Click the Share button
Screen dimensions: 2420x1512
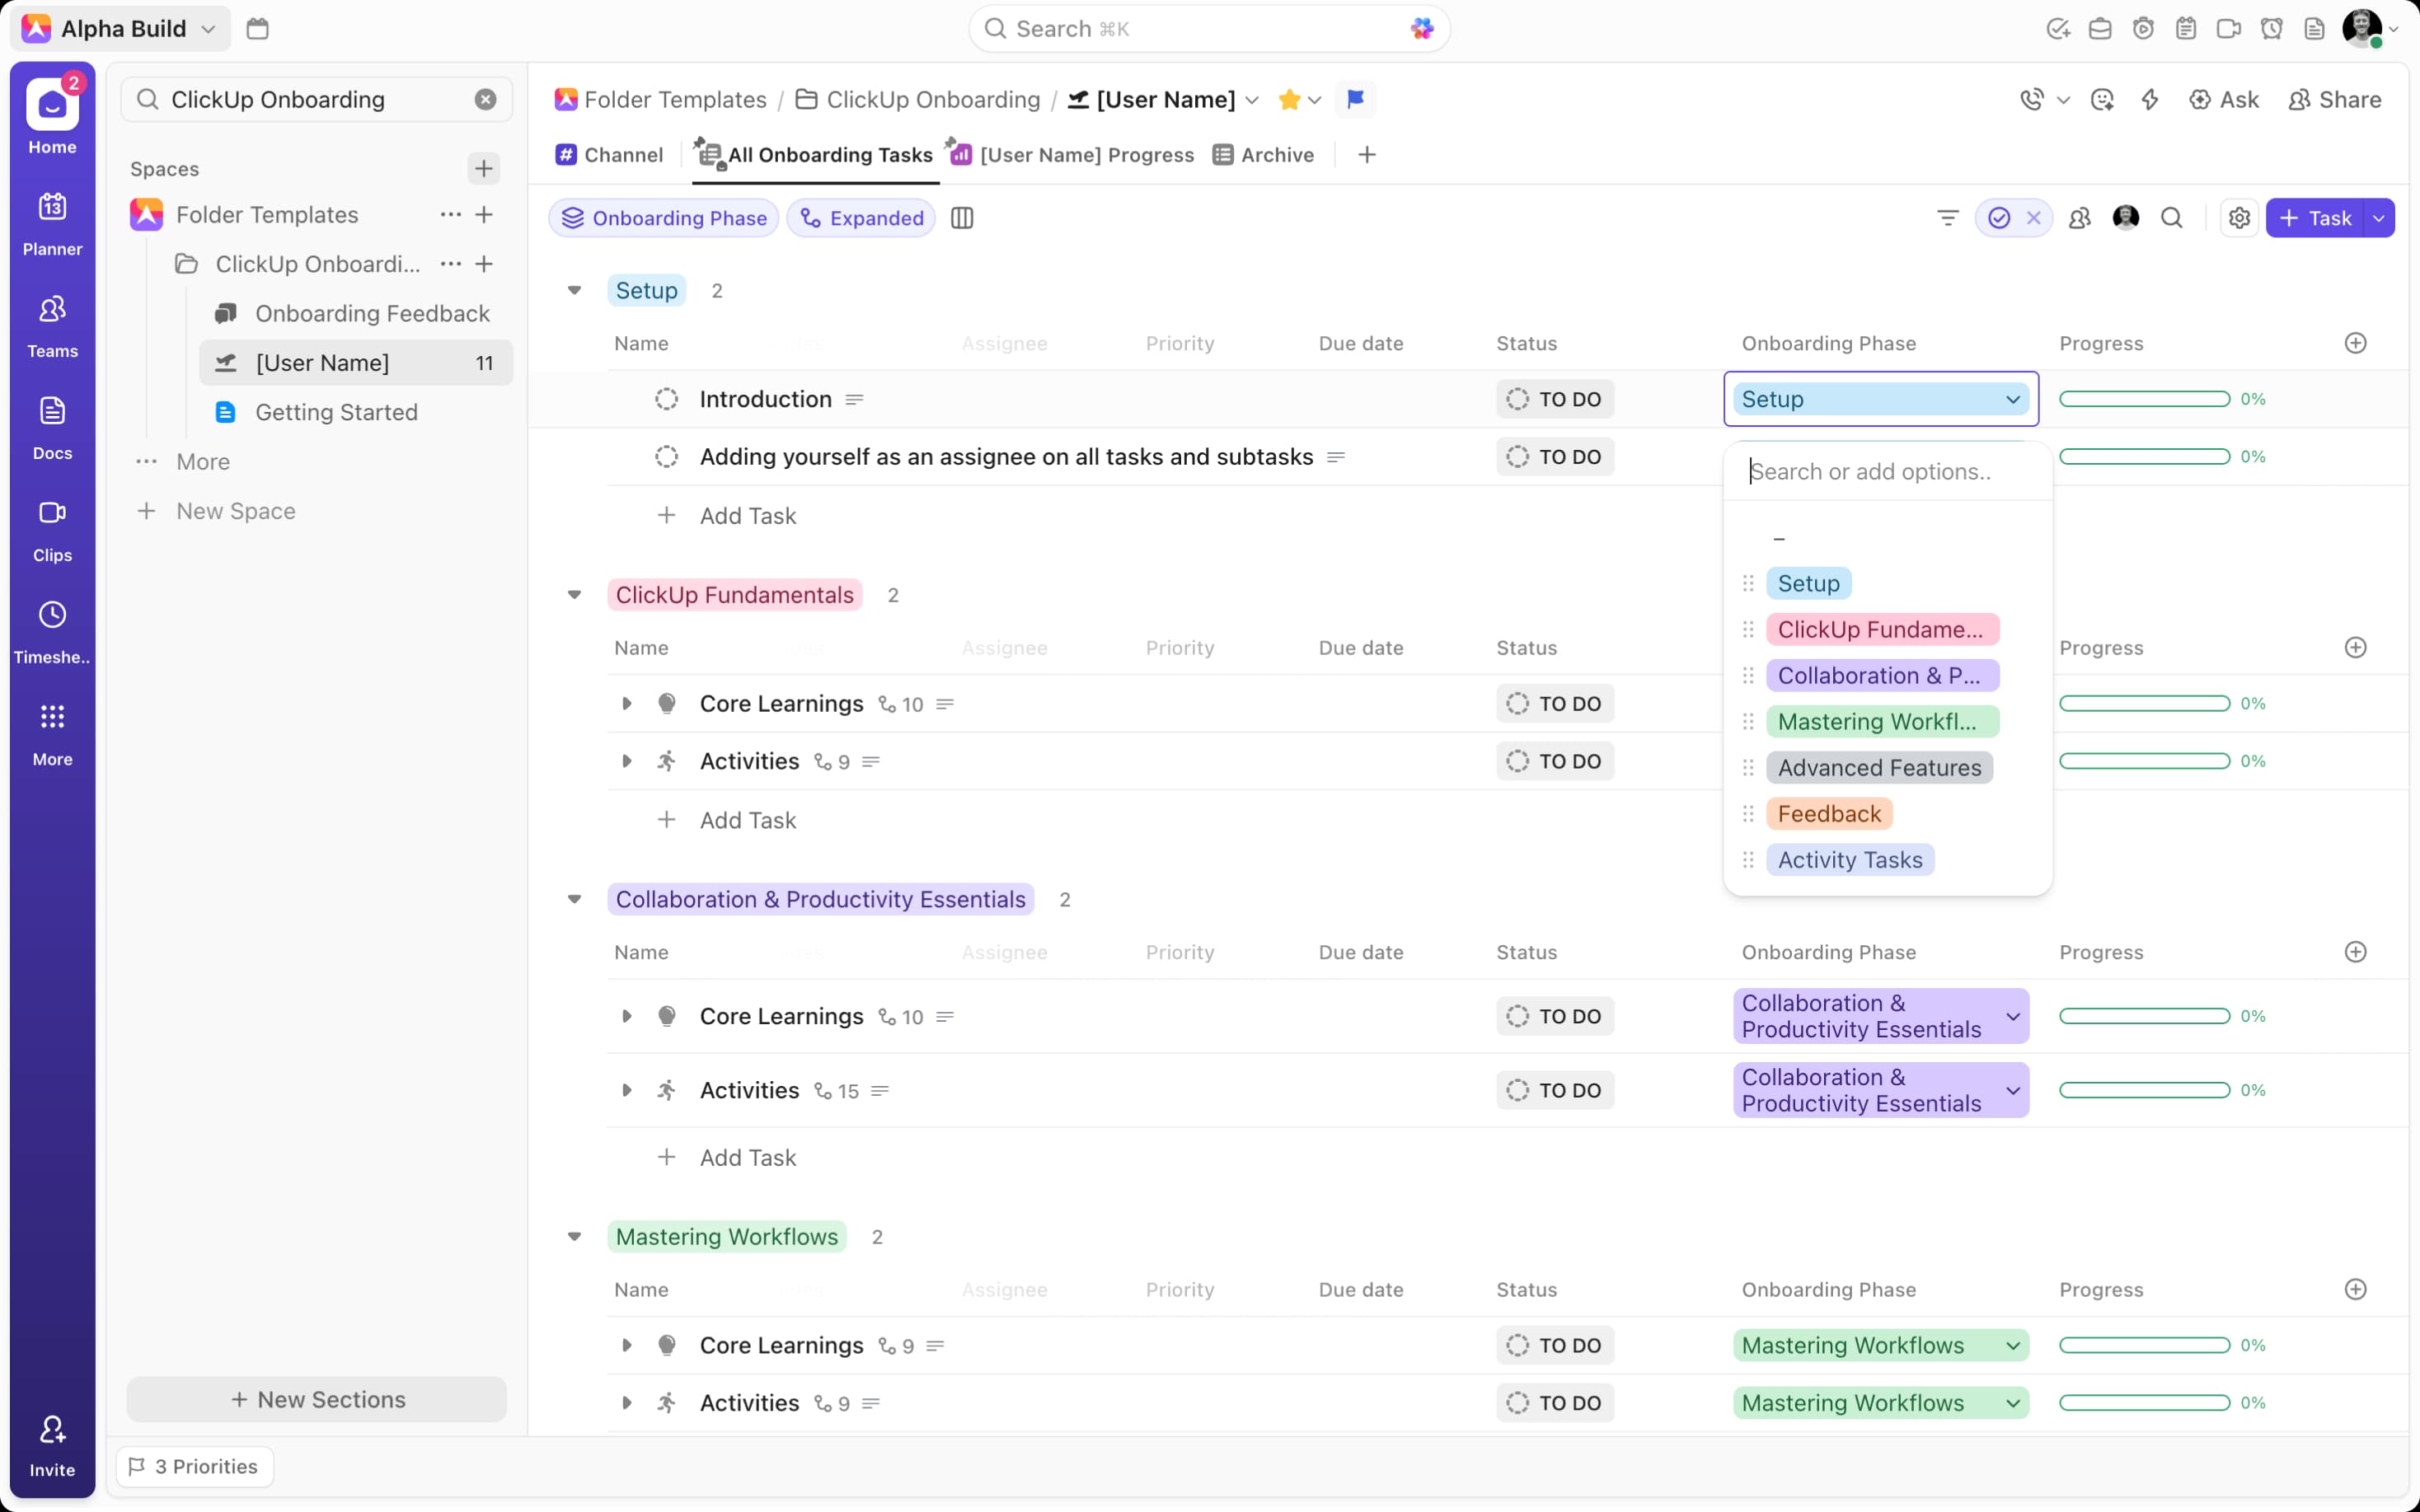tap(2335, 99)
